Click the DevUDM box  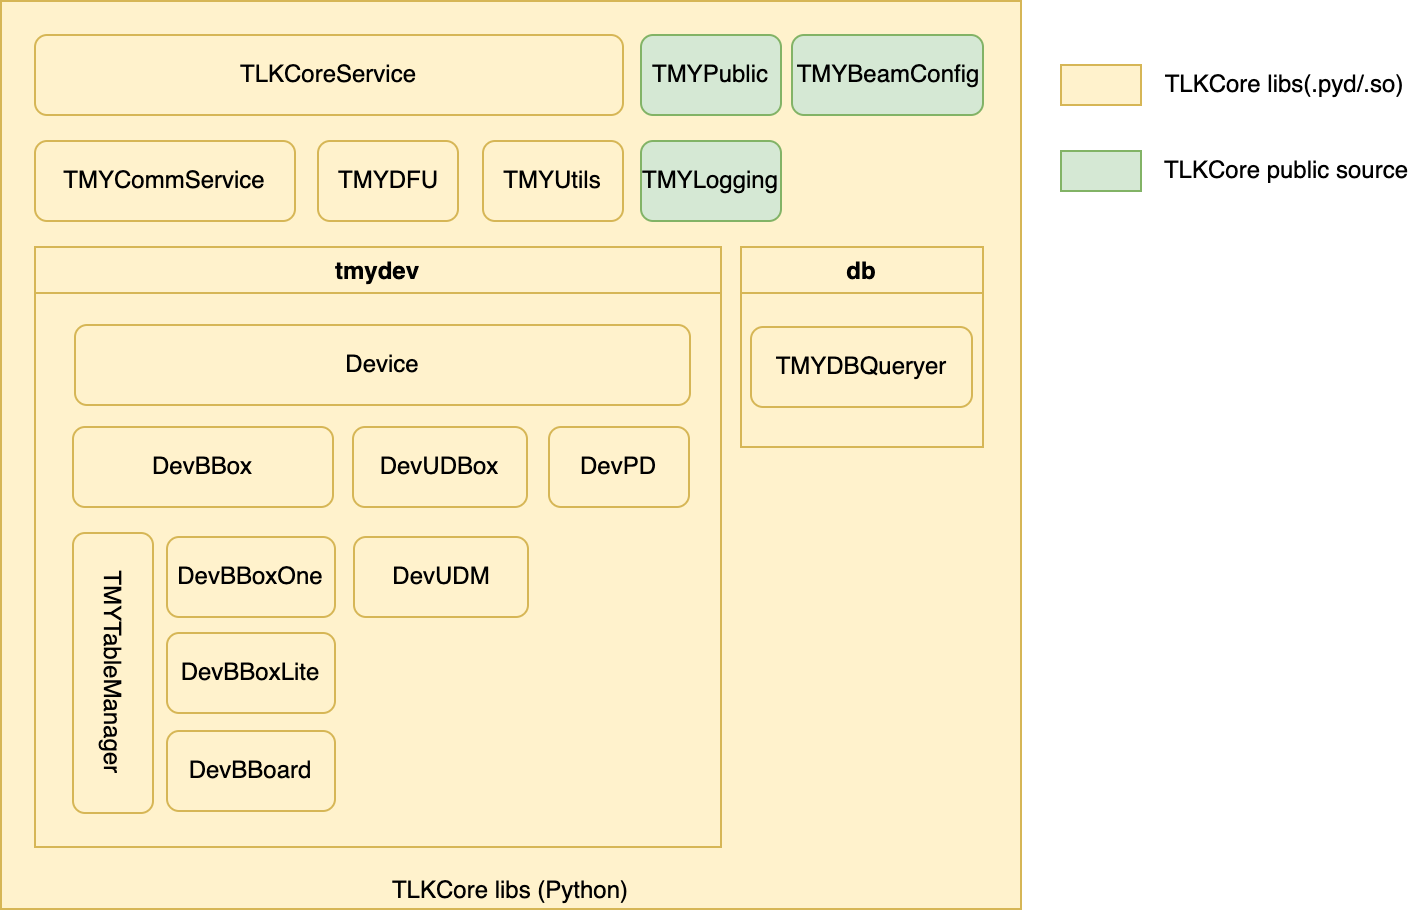441,577
